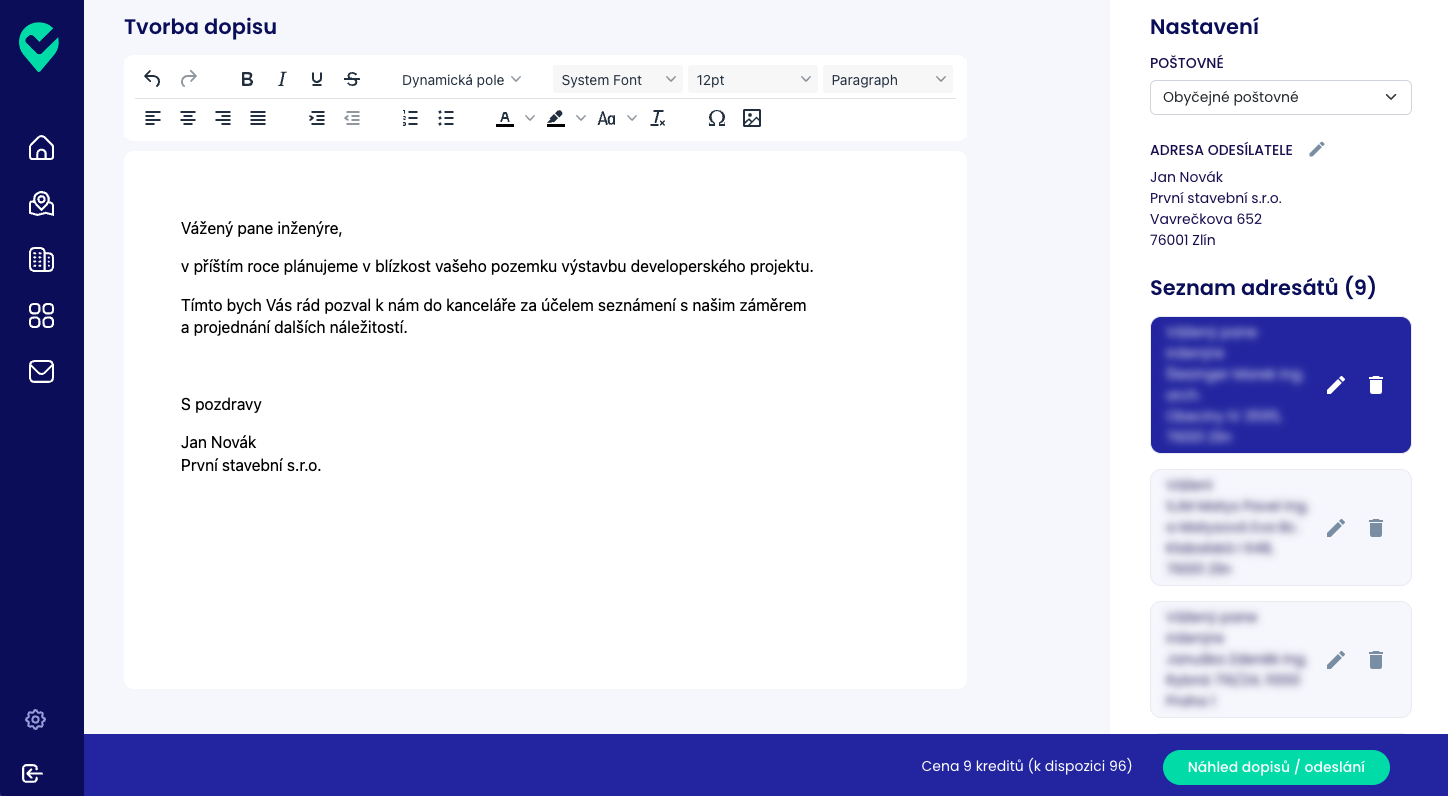Click Náhled dopisů / odeslání button
1448x796 pixels.
[1276, 767]
